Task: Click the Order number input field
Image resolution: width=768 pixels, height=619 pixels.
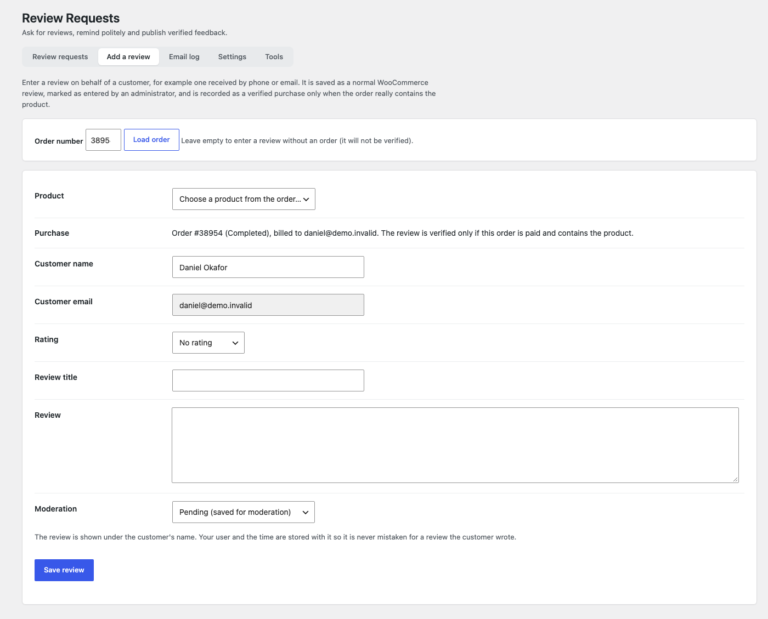Action: 103,140
